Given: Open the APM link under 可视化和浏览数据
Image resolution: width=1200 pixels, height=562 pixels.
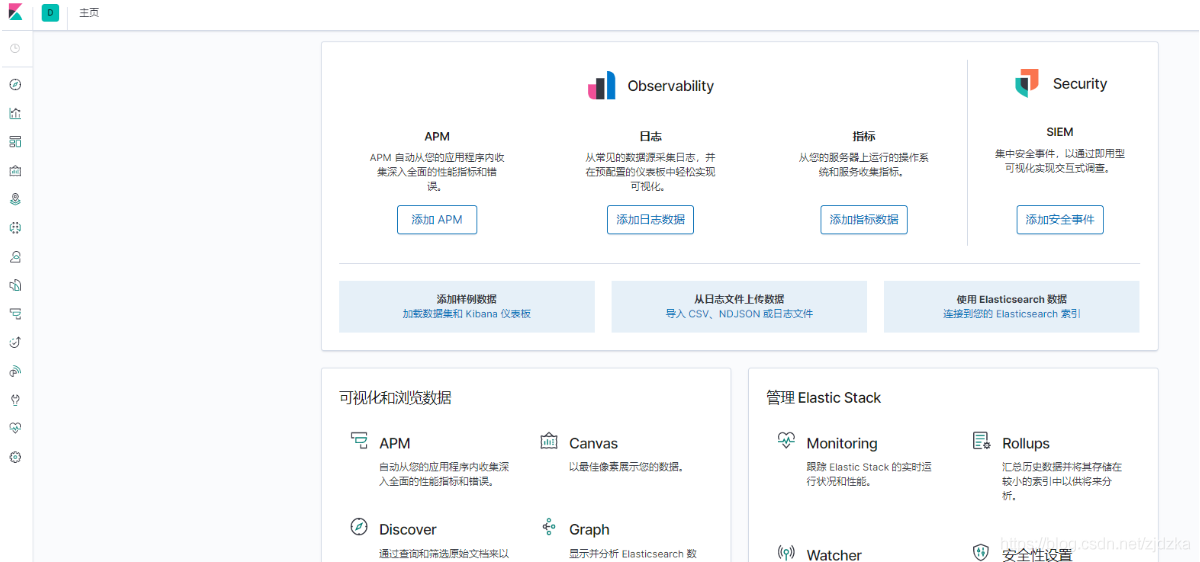Looking at the screenshot, I should click(x=395, y=444).
